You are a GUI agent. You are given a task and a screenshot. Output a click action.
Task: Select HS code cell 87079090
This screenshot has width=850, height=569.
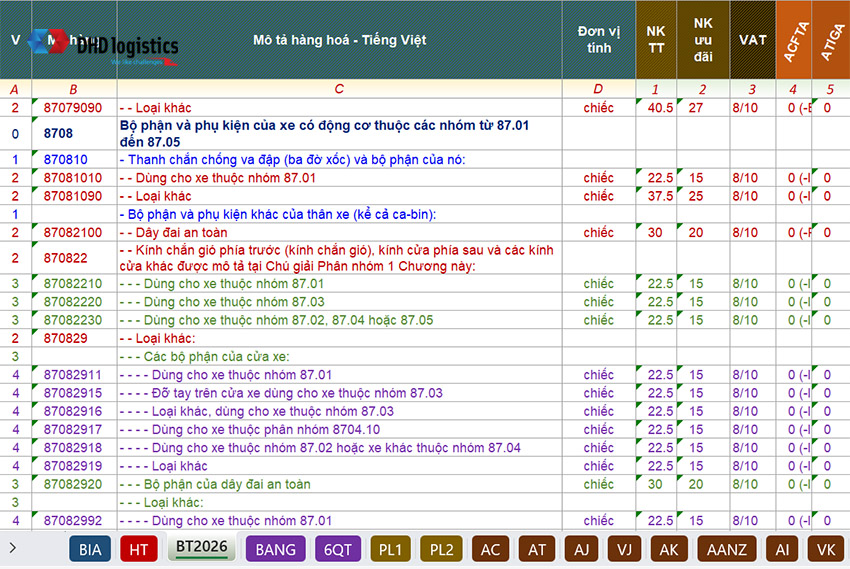click(74, 107)
